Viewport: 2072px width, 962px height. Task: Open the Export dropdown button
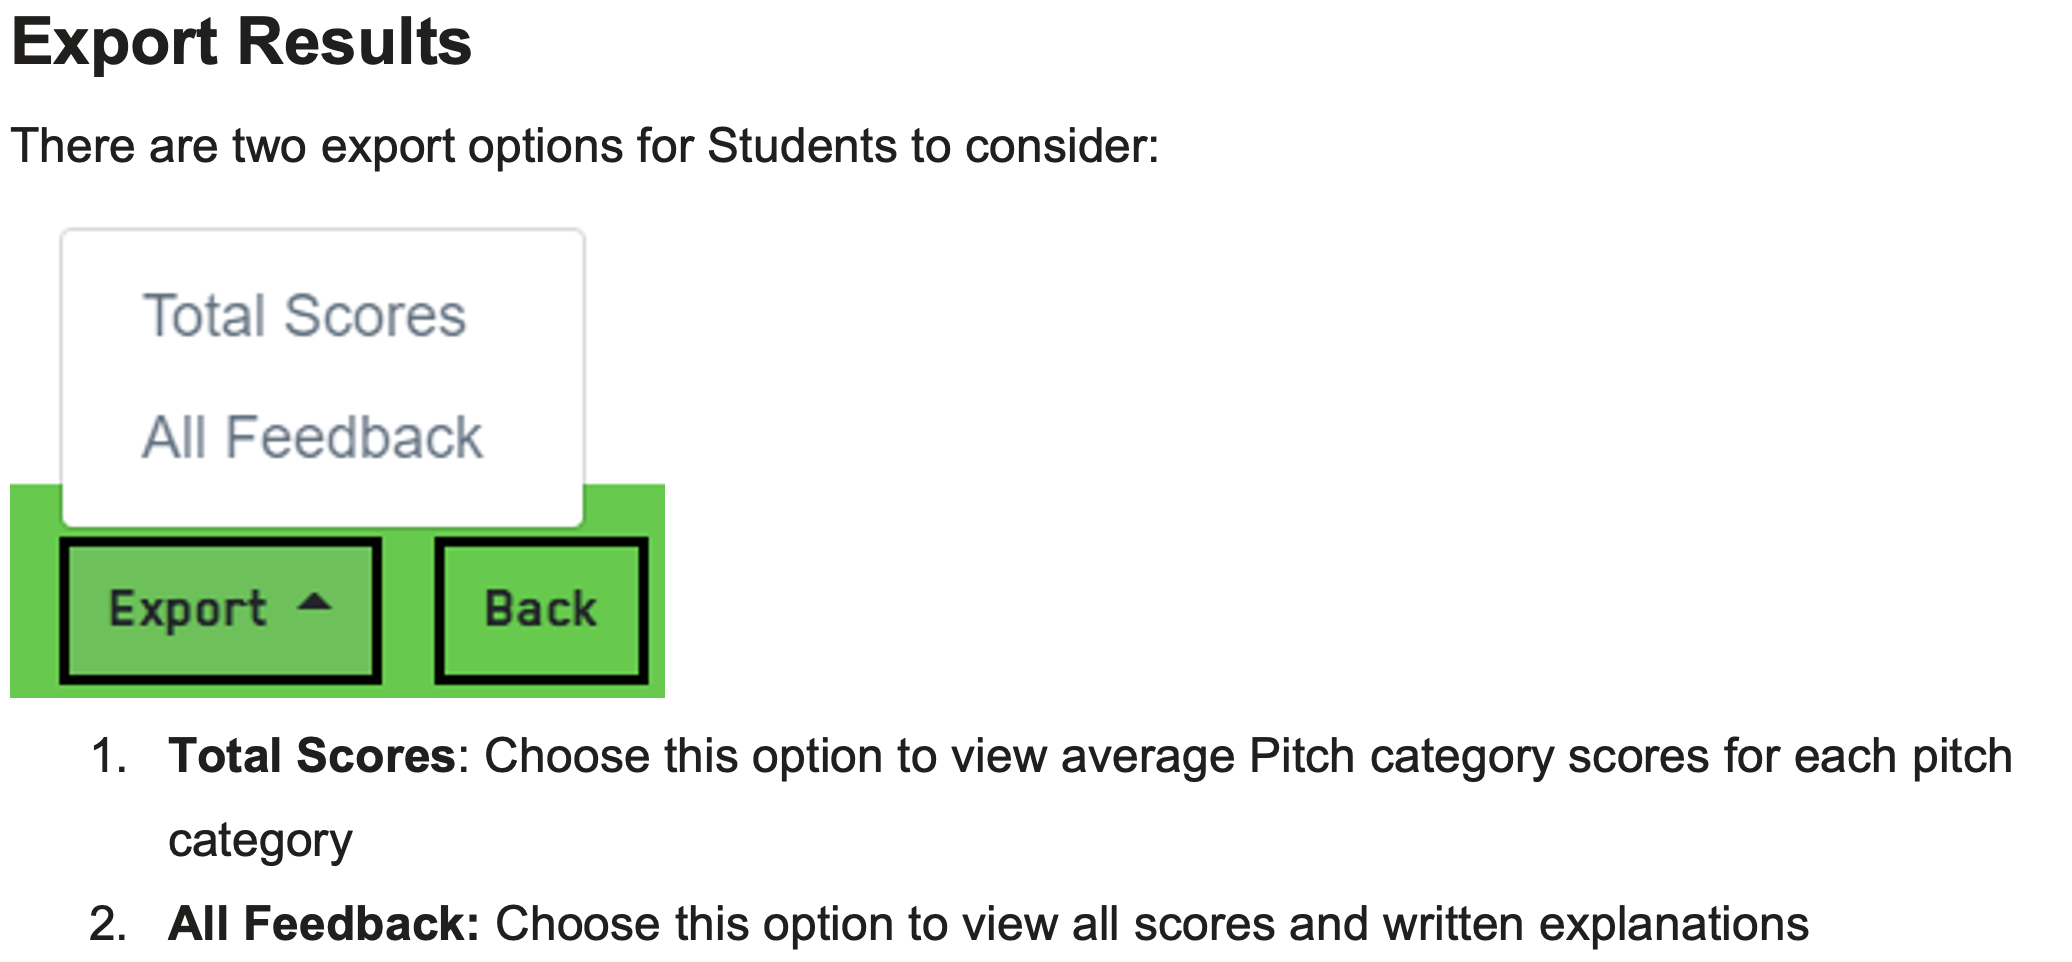[220, 610]
